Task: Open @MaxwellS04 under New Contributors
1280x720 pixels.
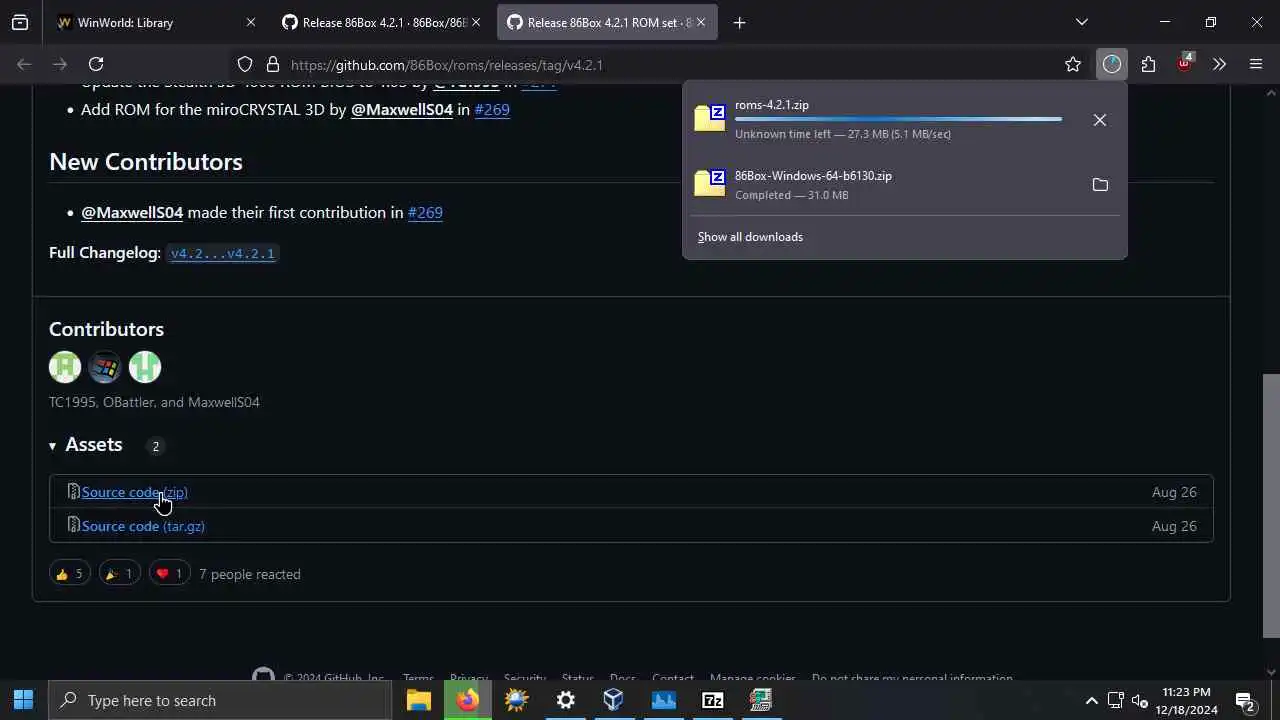Action: click(x=132, y=212)
